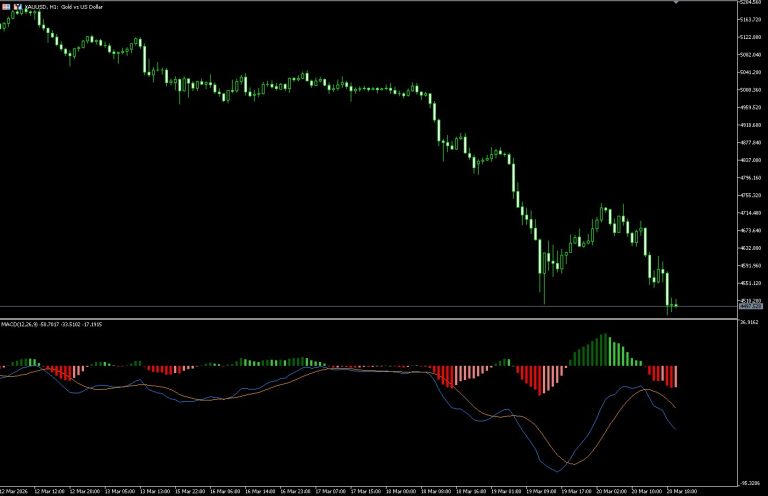Click the 5163.720 price axis label
This screenshot has height=496, width=768.
tap(751, 20)
